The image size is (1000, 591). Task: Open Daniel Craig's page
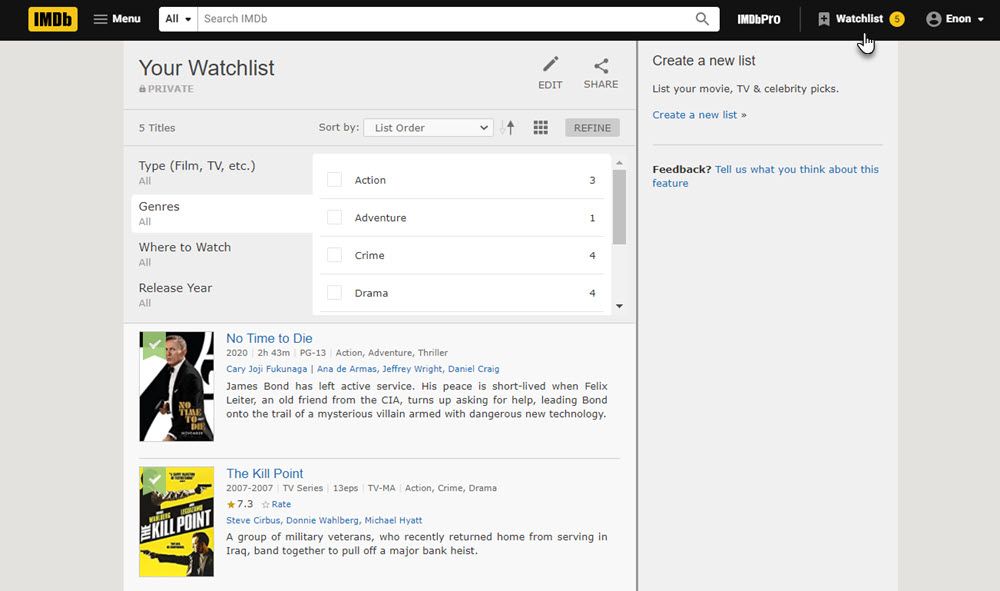click(474, 368)
